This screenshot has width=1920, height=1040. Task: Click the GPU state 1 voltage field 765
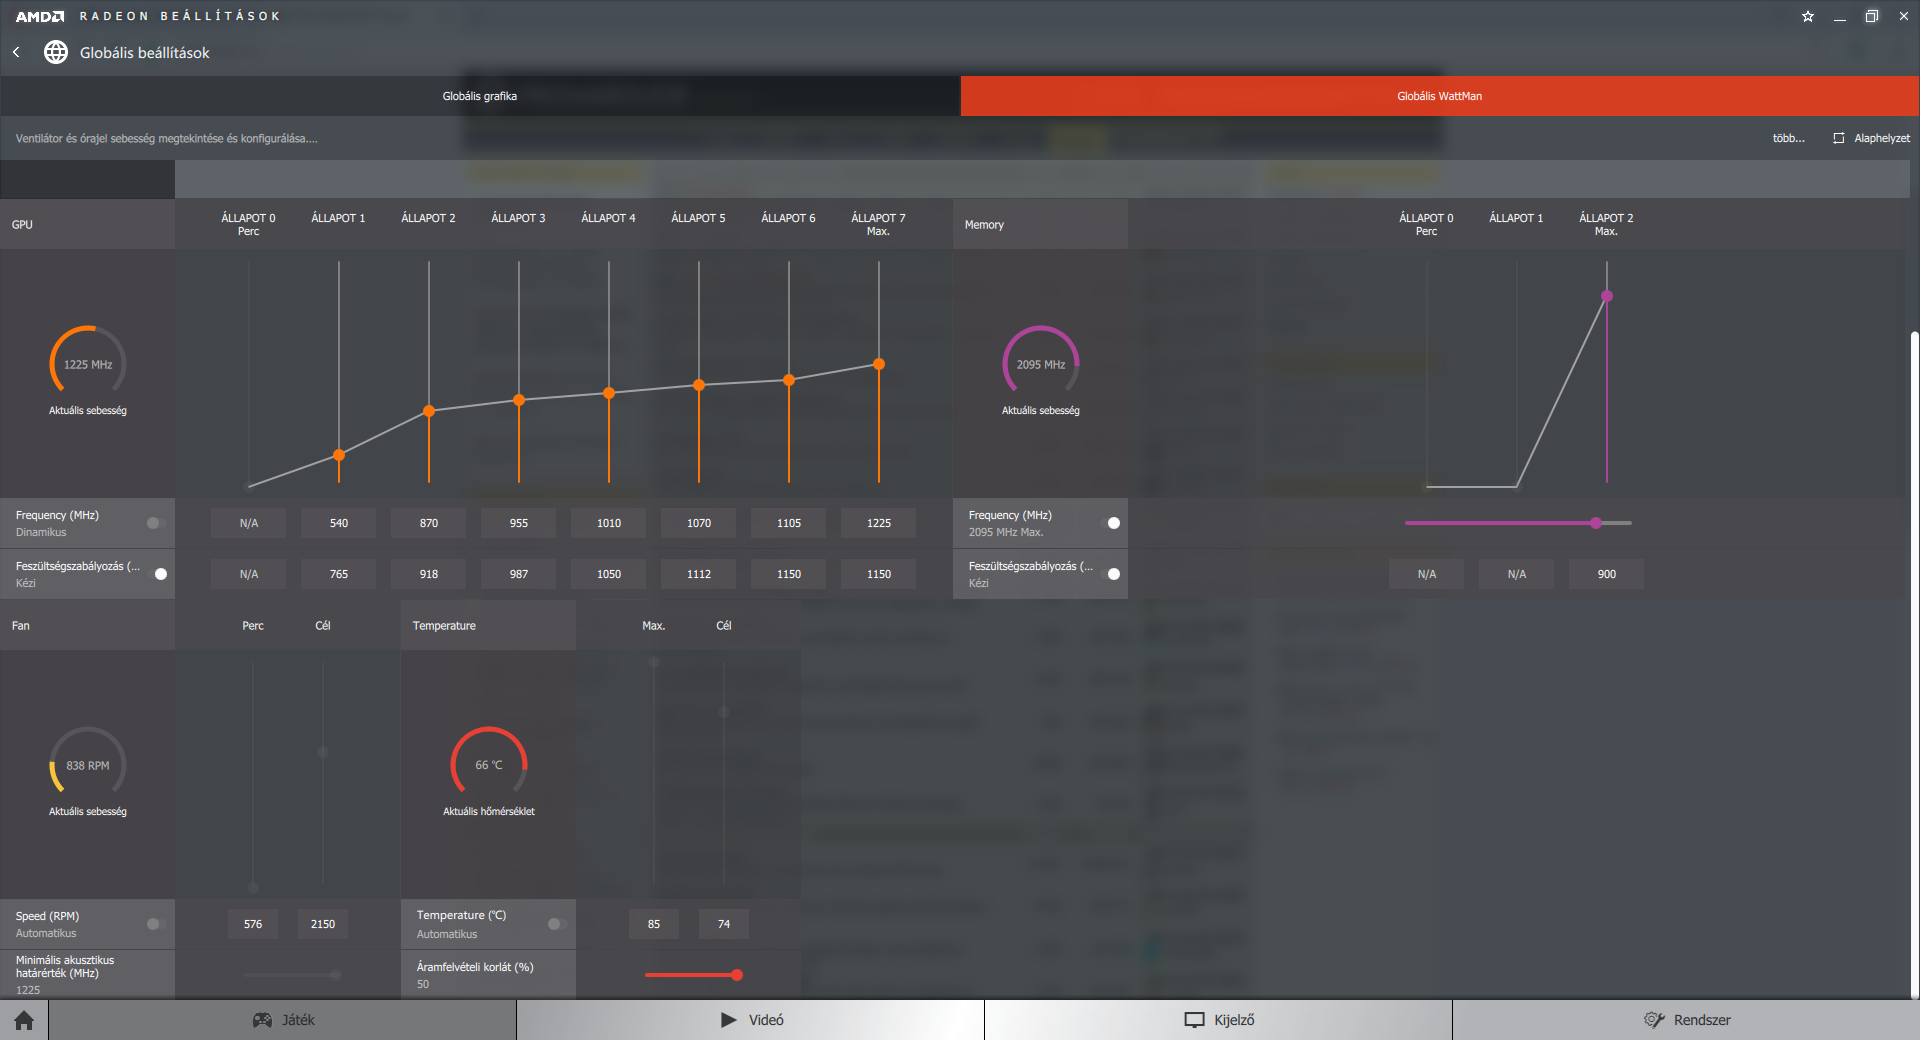click(x=339, y=574)
